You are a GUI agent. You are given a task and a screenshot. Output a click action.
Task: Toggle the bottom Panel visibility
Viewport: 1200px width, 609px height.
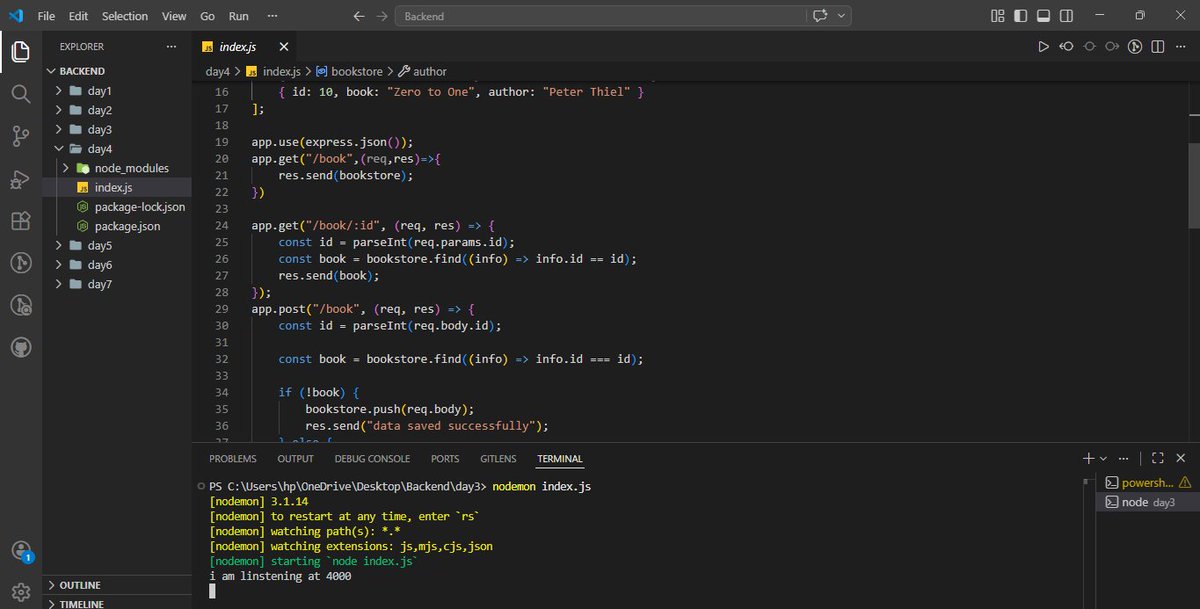[1044, 16]
